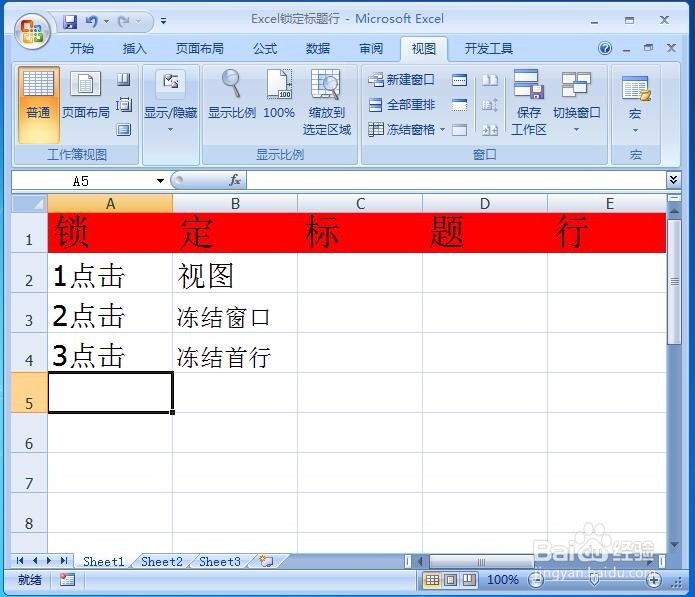Click zoom in plus button
This screenshot has width=695, height=597.
pos(654,580)
